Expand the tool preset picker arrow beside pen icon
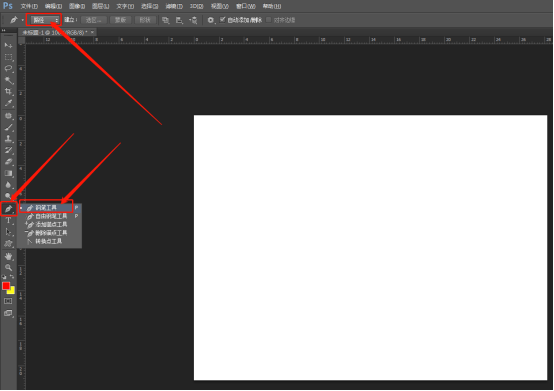 22,20
